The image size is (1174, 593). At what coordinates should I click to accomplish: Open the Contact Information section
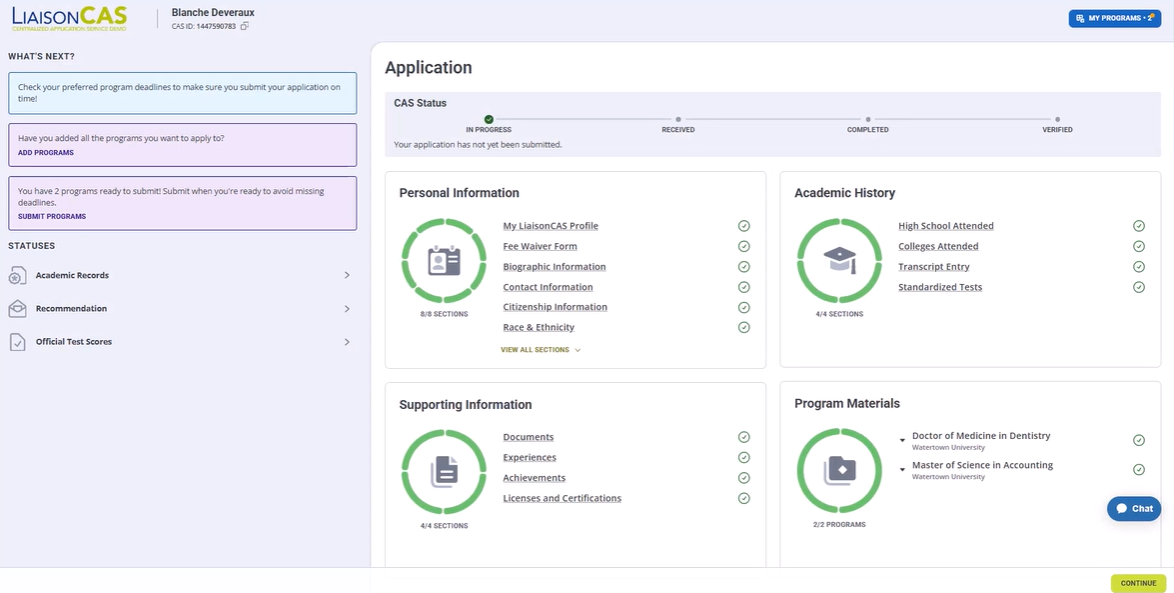point(548,287)
